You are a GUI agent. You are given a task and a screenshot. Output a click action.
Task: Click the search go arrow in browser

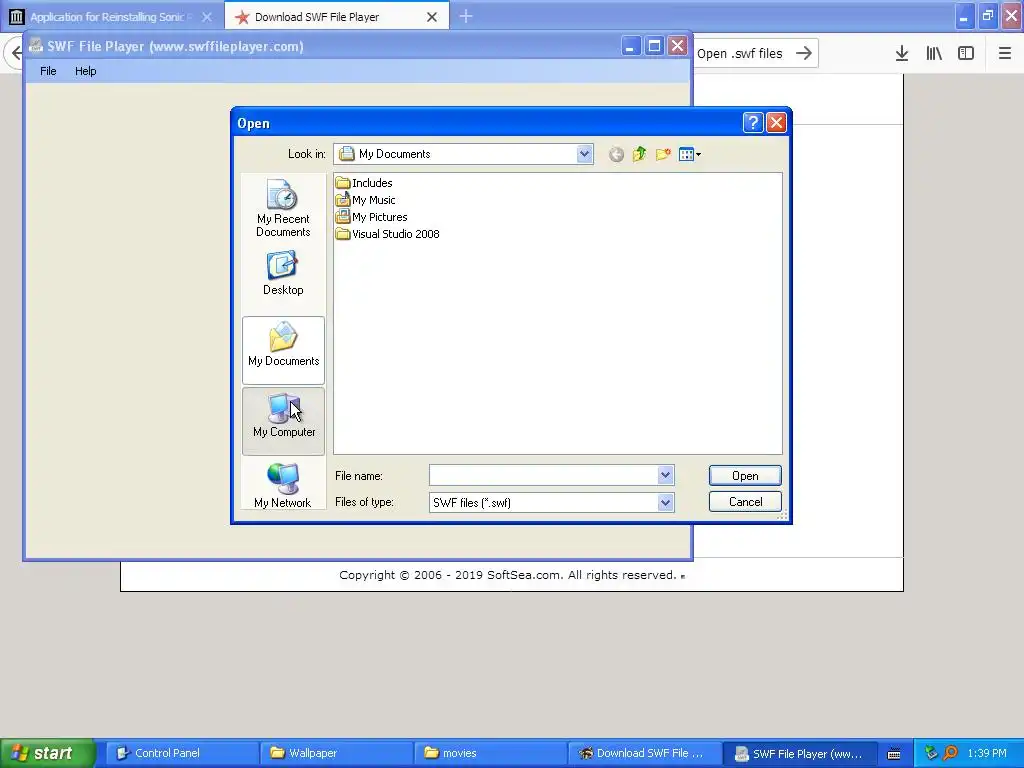[804, 53]
